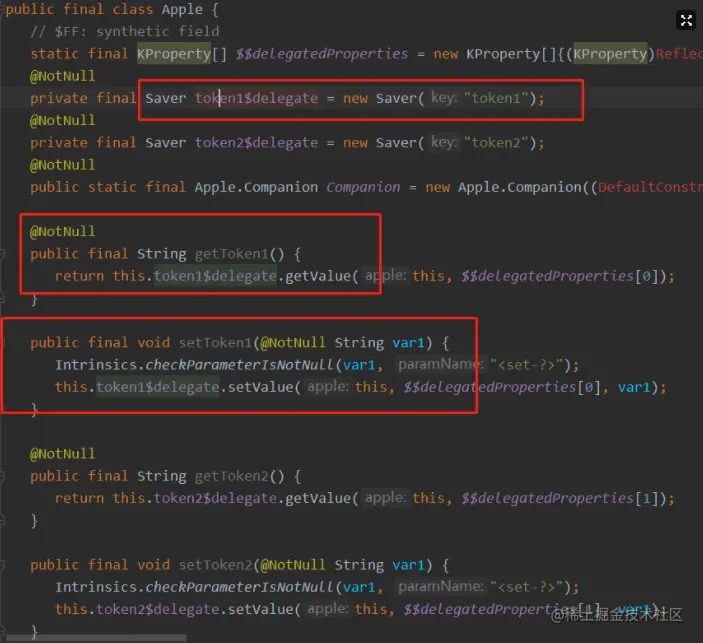Viewport: 703px width, 643px height.
Task: Click Intrinsics inside setToken2 body
Action: 96,587
